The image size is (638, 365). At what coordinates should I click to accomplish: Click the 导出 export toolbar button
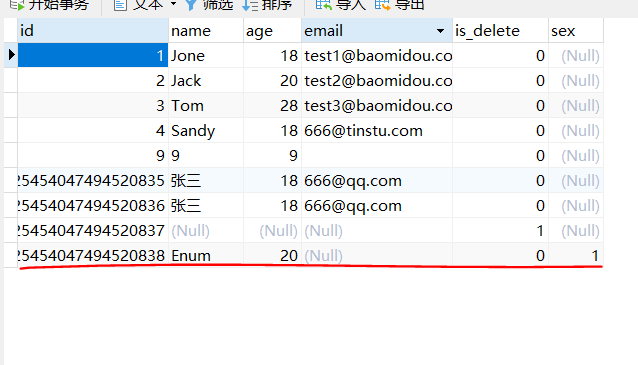(x=400, y=5)
